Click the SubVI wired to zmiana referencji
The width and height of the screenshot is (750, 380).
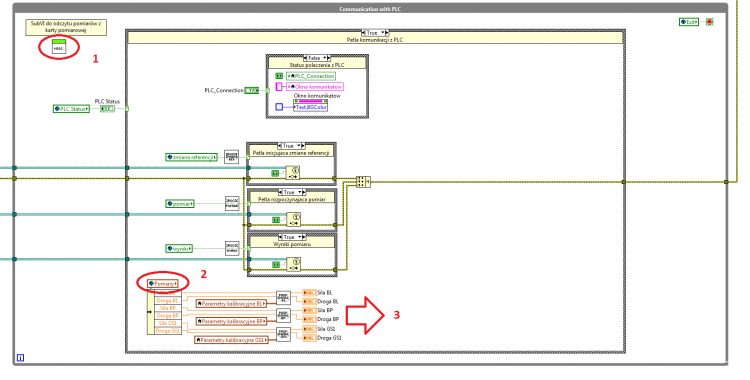click(x=232, y=157)
